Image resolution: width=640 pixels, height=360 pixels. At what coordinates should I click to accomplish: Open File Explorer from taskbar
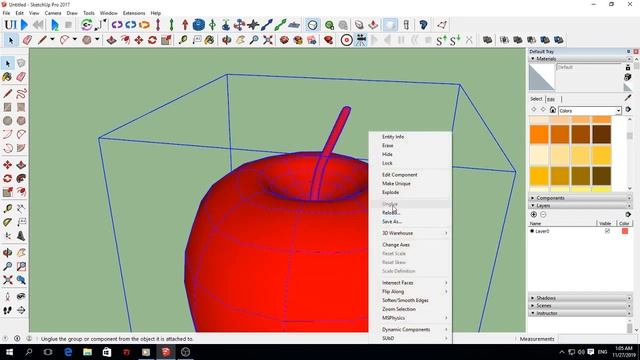(87, 352)
